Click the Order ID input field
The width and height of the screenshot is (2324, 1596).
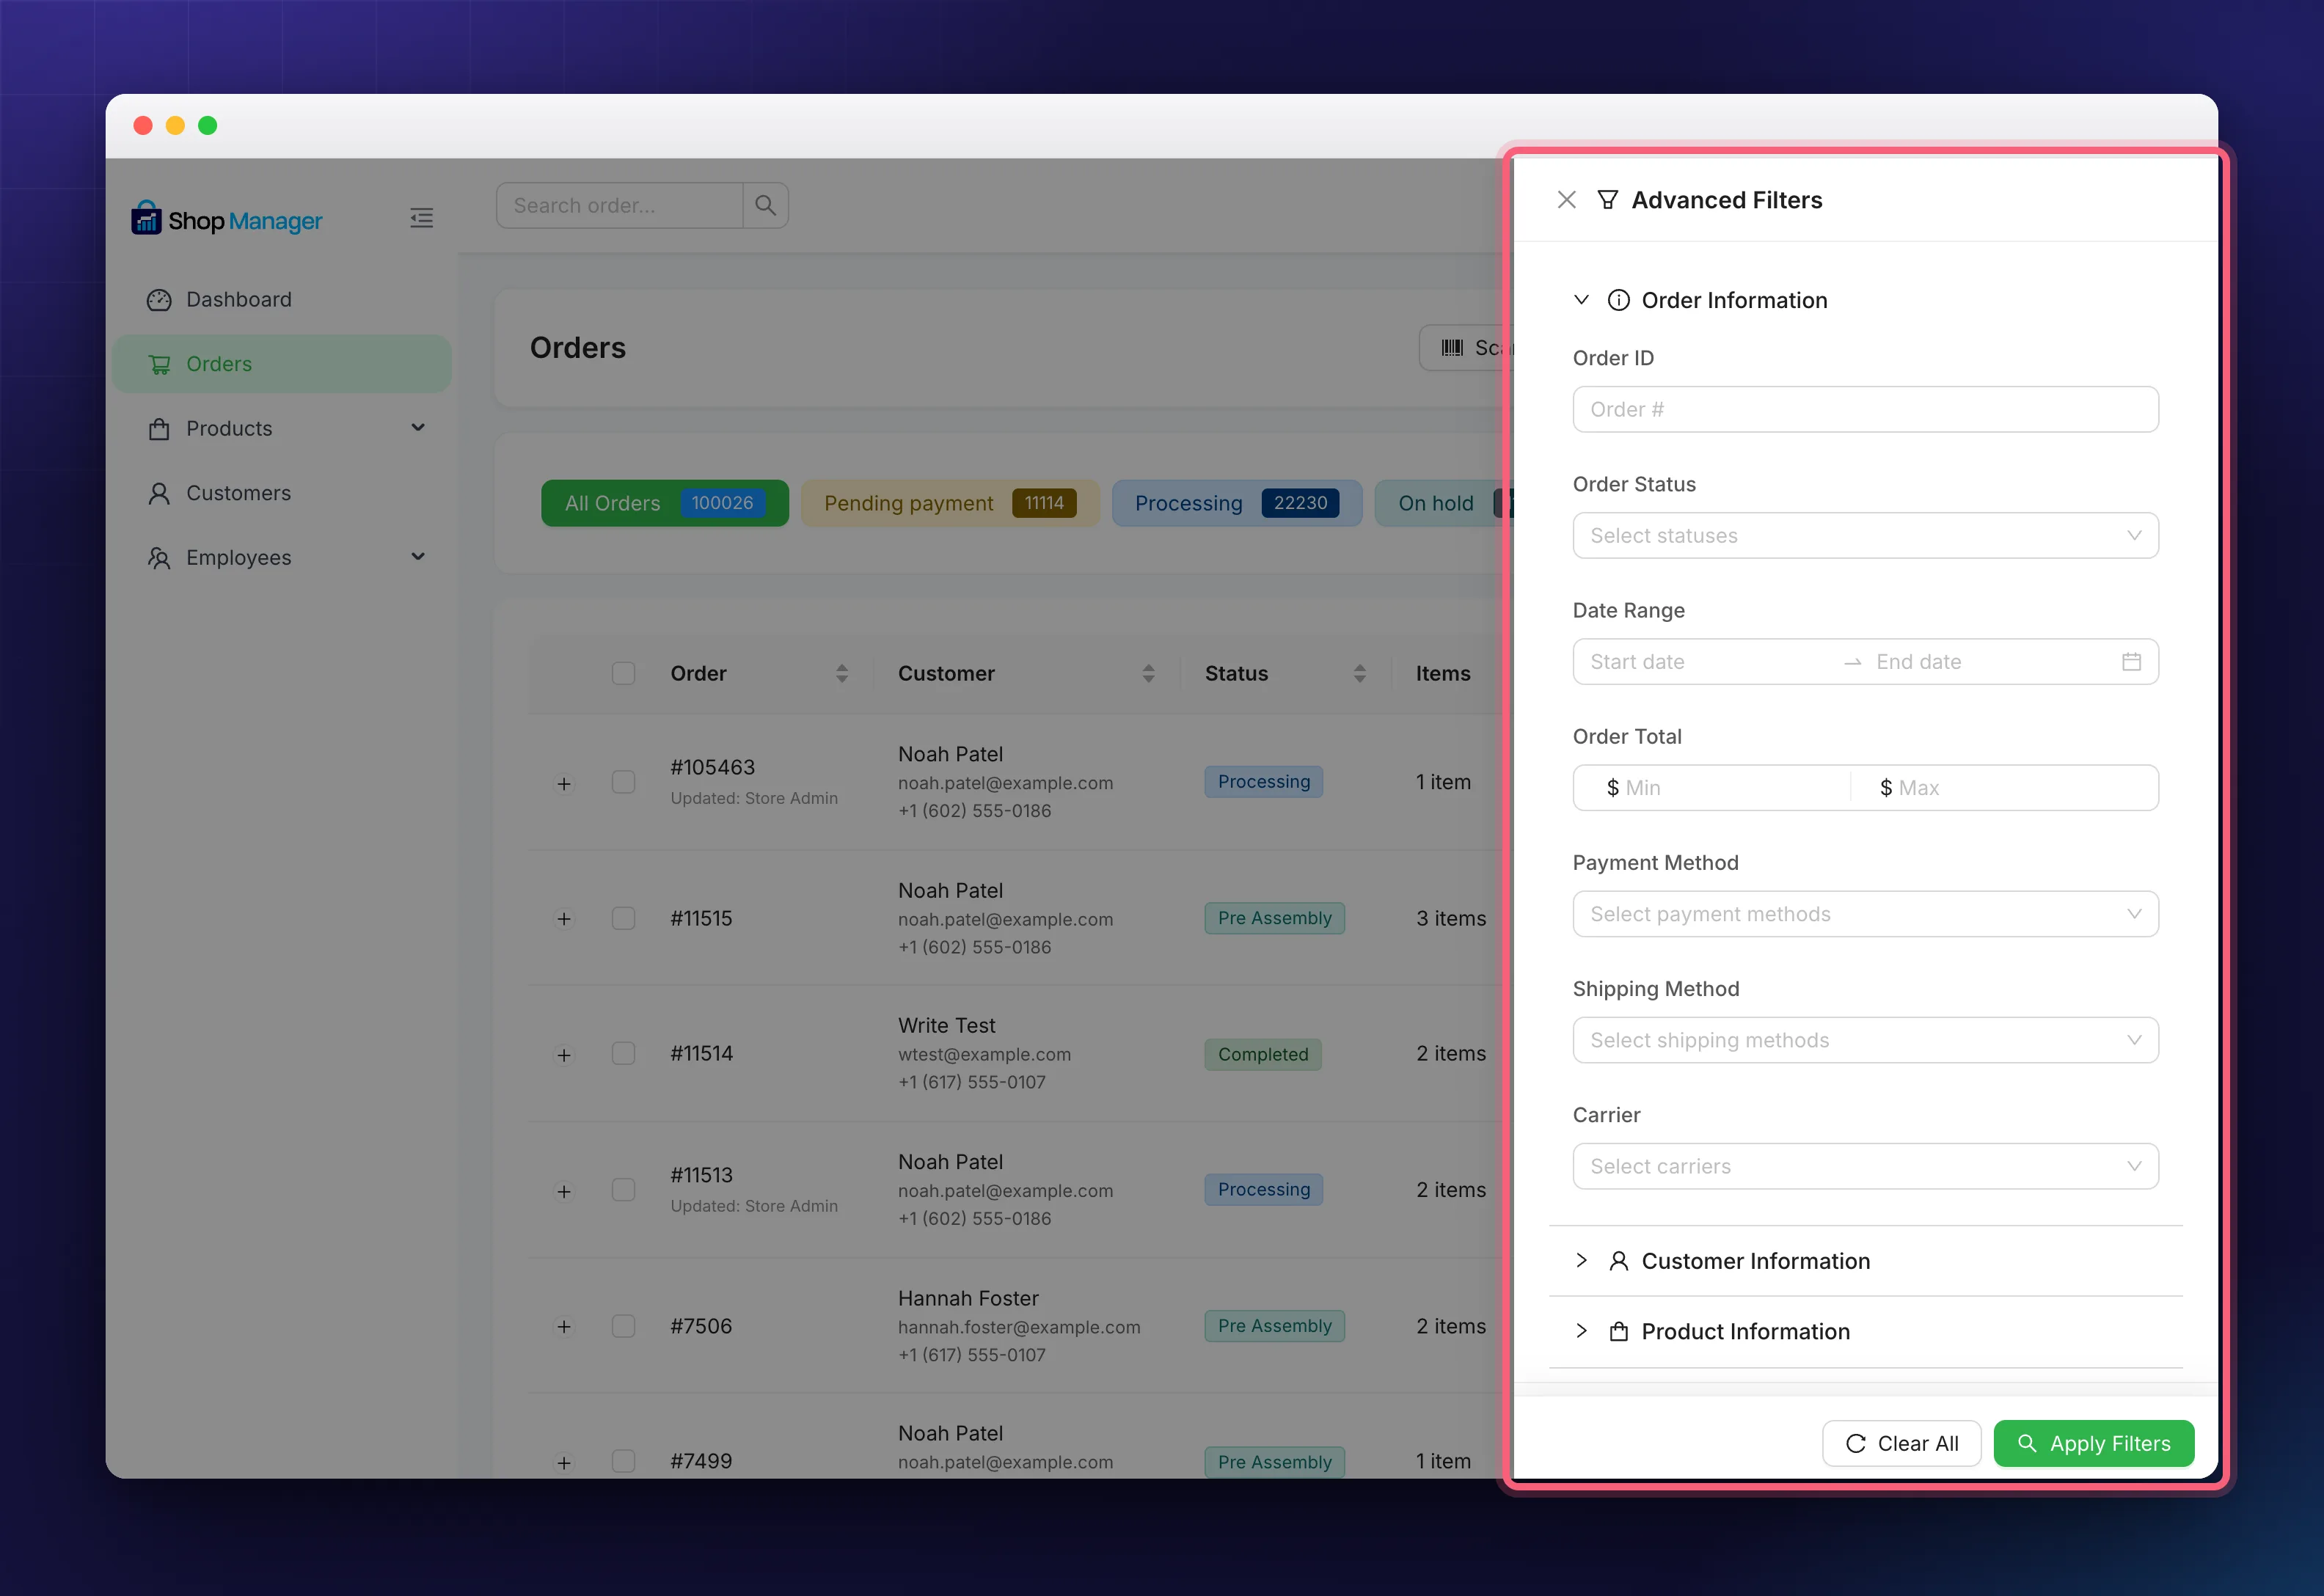1865,410
